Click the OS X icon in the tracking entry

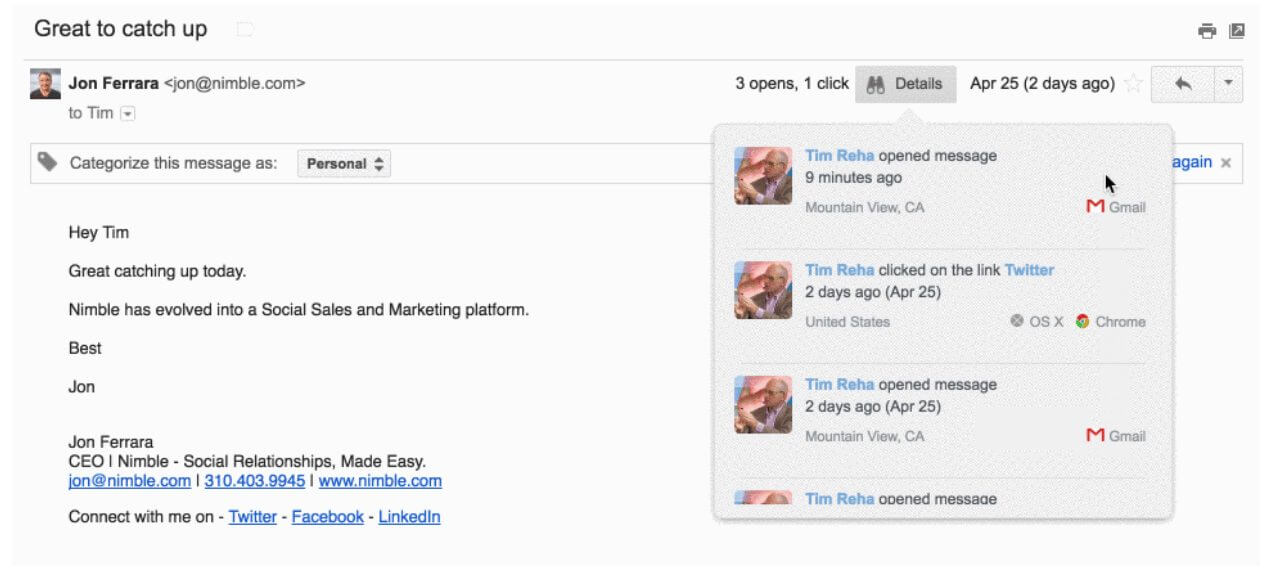[x=1017, y=321]
